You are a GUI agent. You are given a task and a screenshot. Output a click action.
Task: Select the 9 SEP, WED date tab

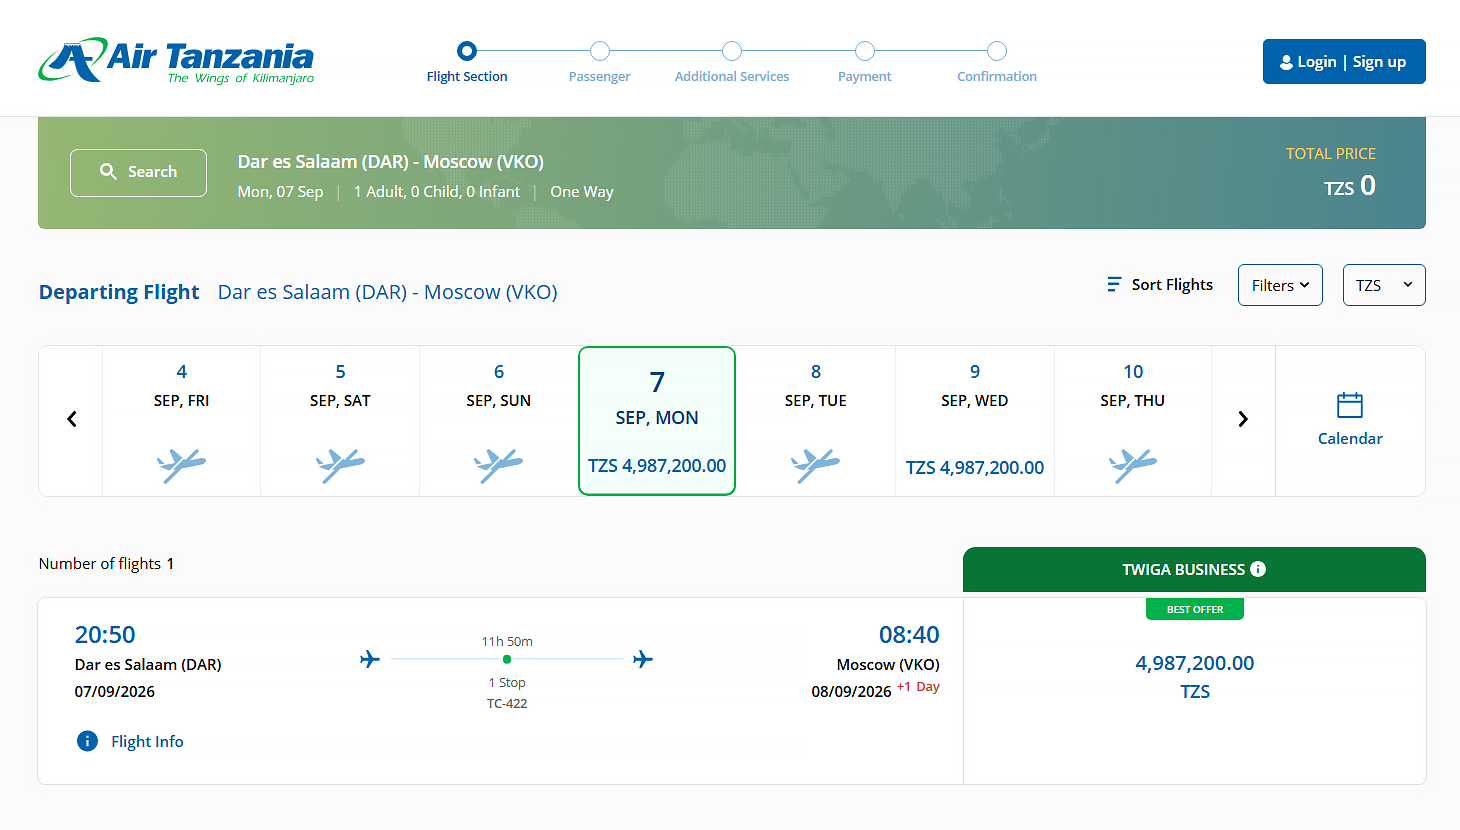pyautogui.click(x=975, y=421)
